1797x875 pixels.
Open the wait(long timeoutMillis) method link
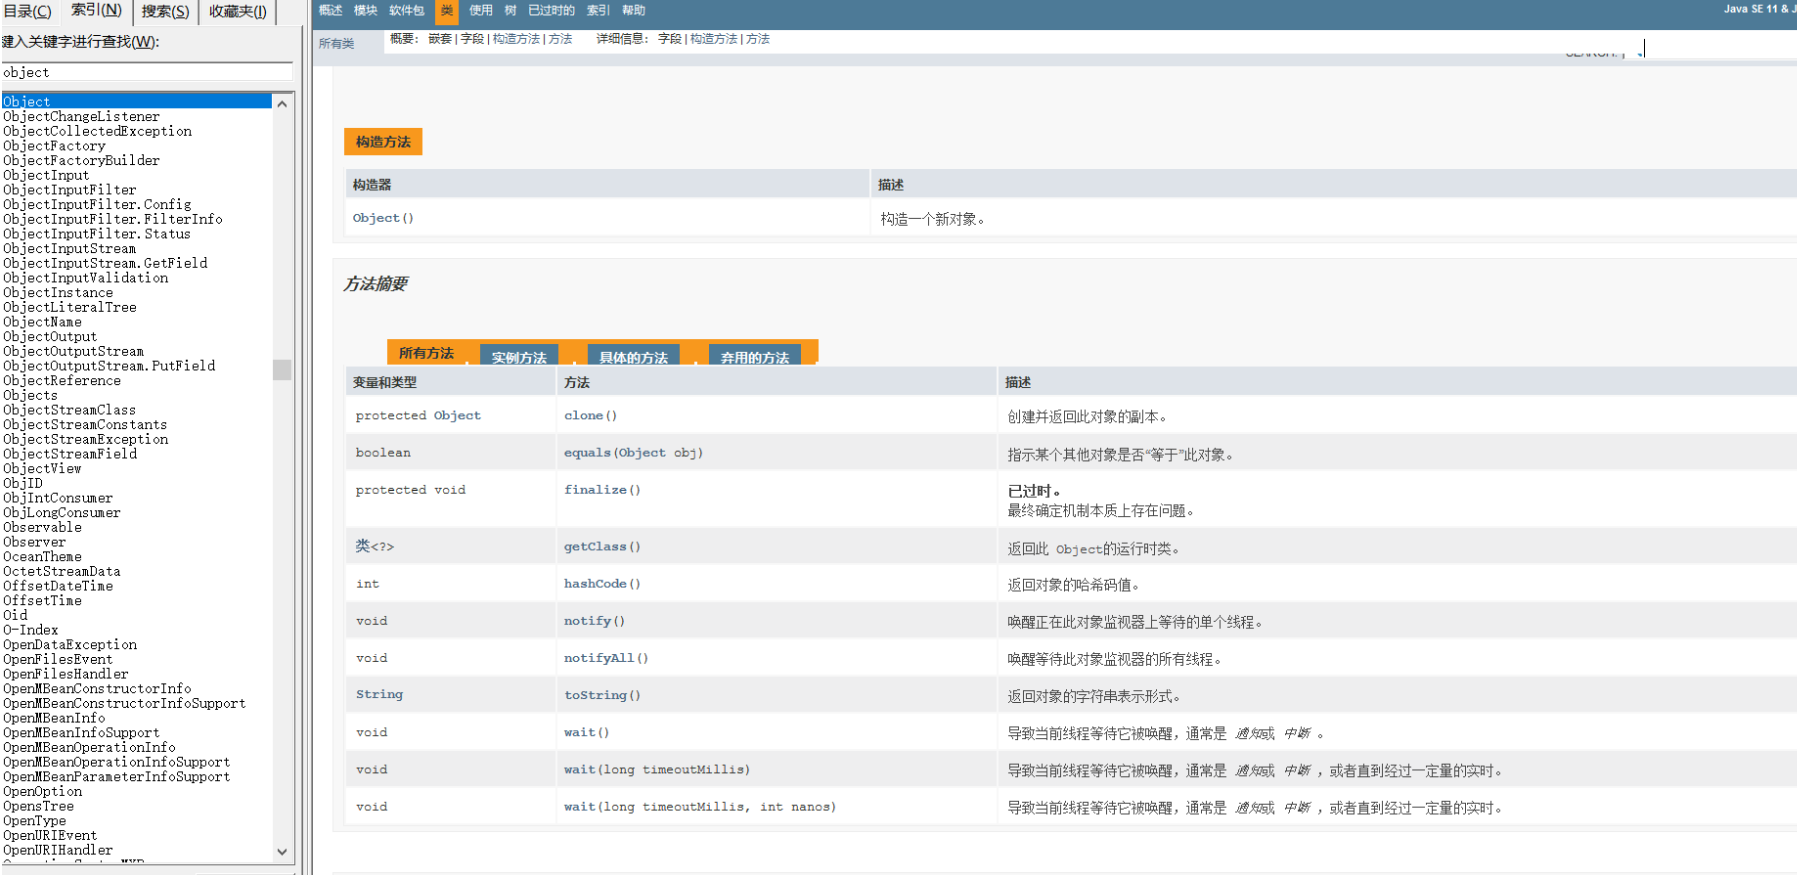pyautogui.click(x=656, y=769)
